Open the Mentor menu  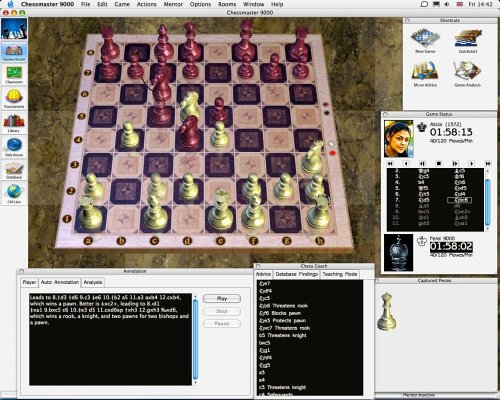click(173, 4)
